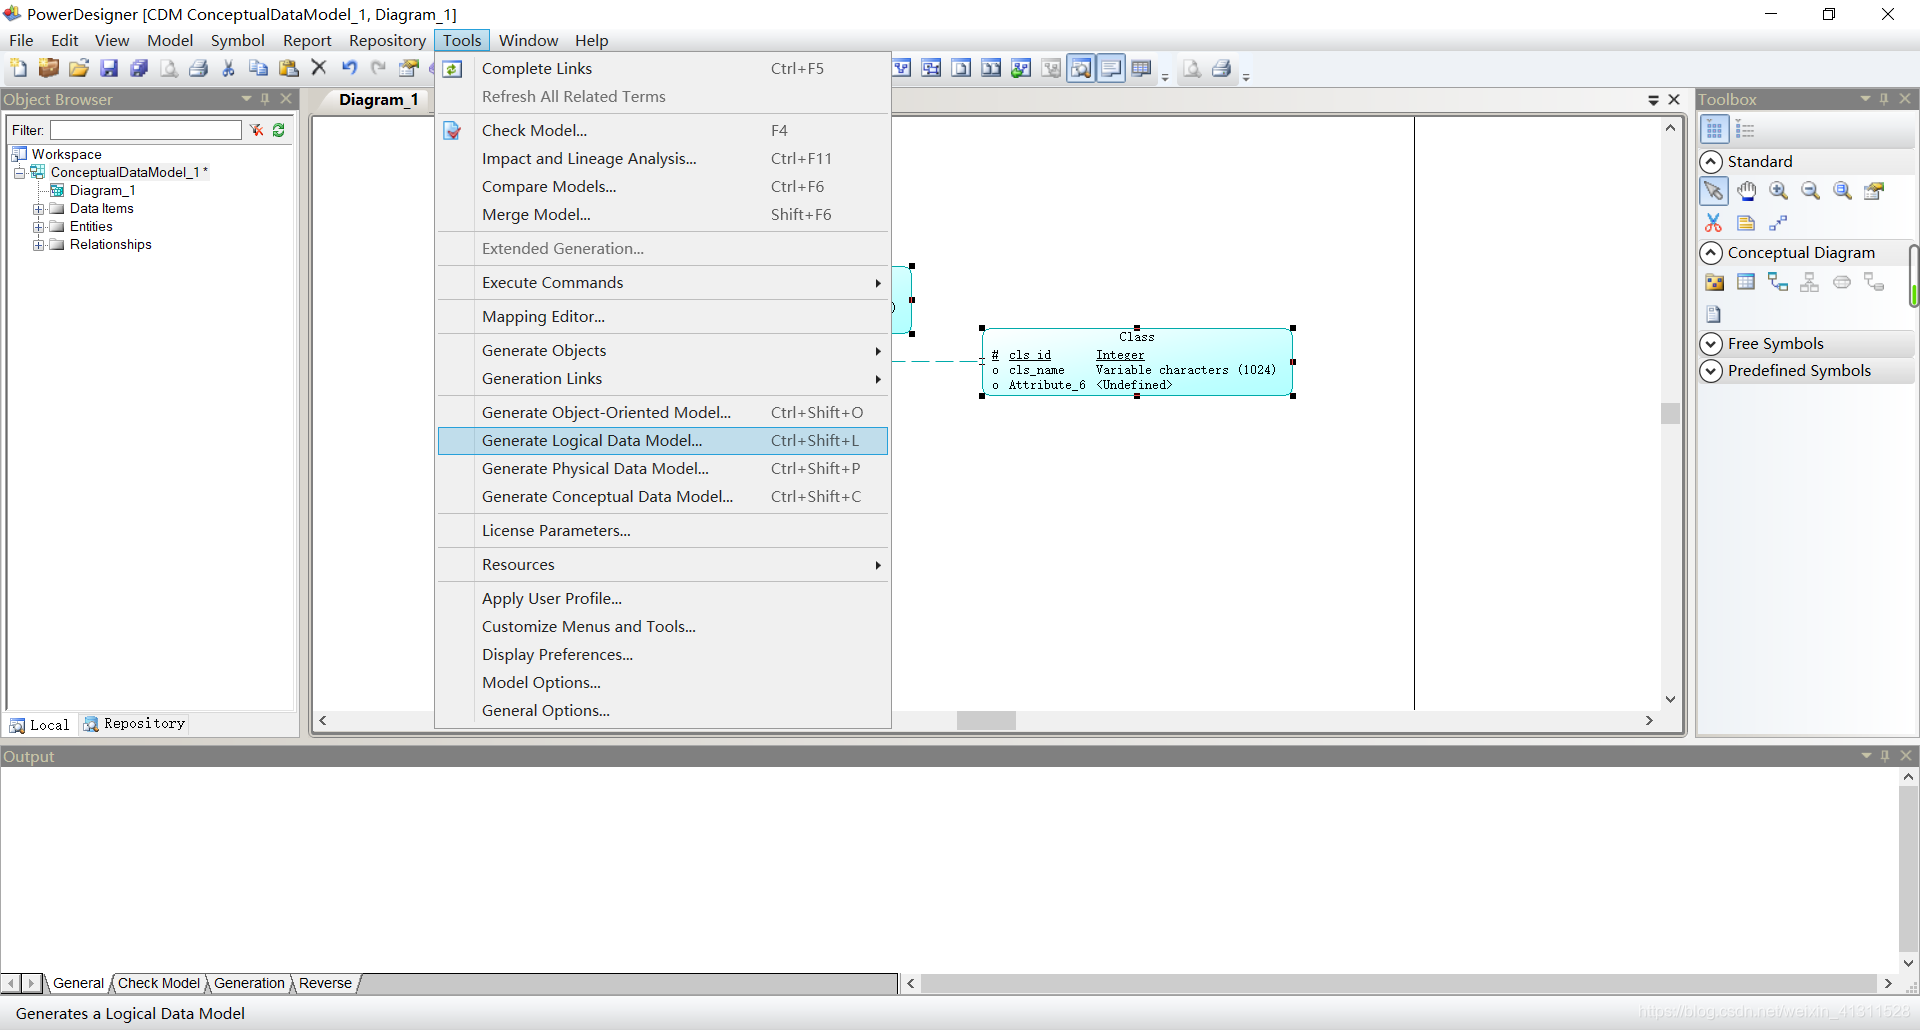
Task: Click the Clear Filter icon in Object Browser
Action: click(x=257, y=130)
